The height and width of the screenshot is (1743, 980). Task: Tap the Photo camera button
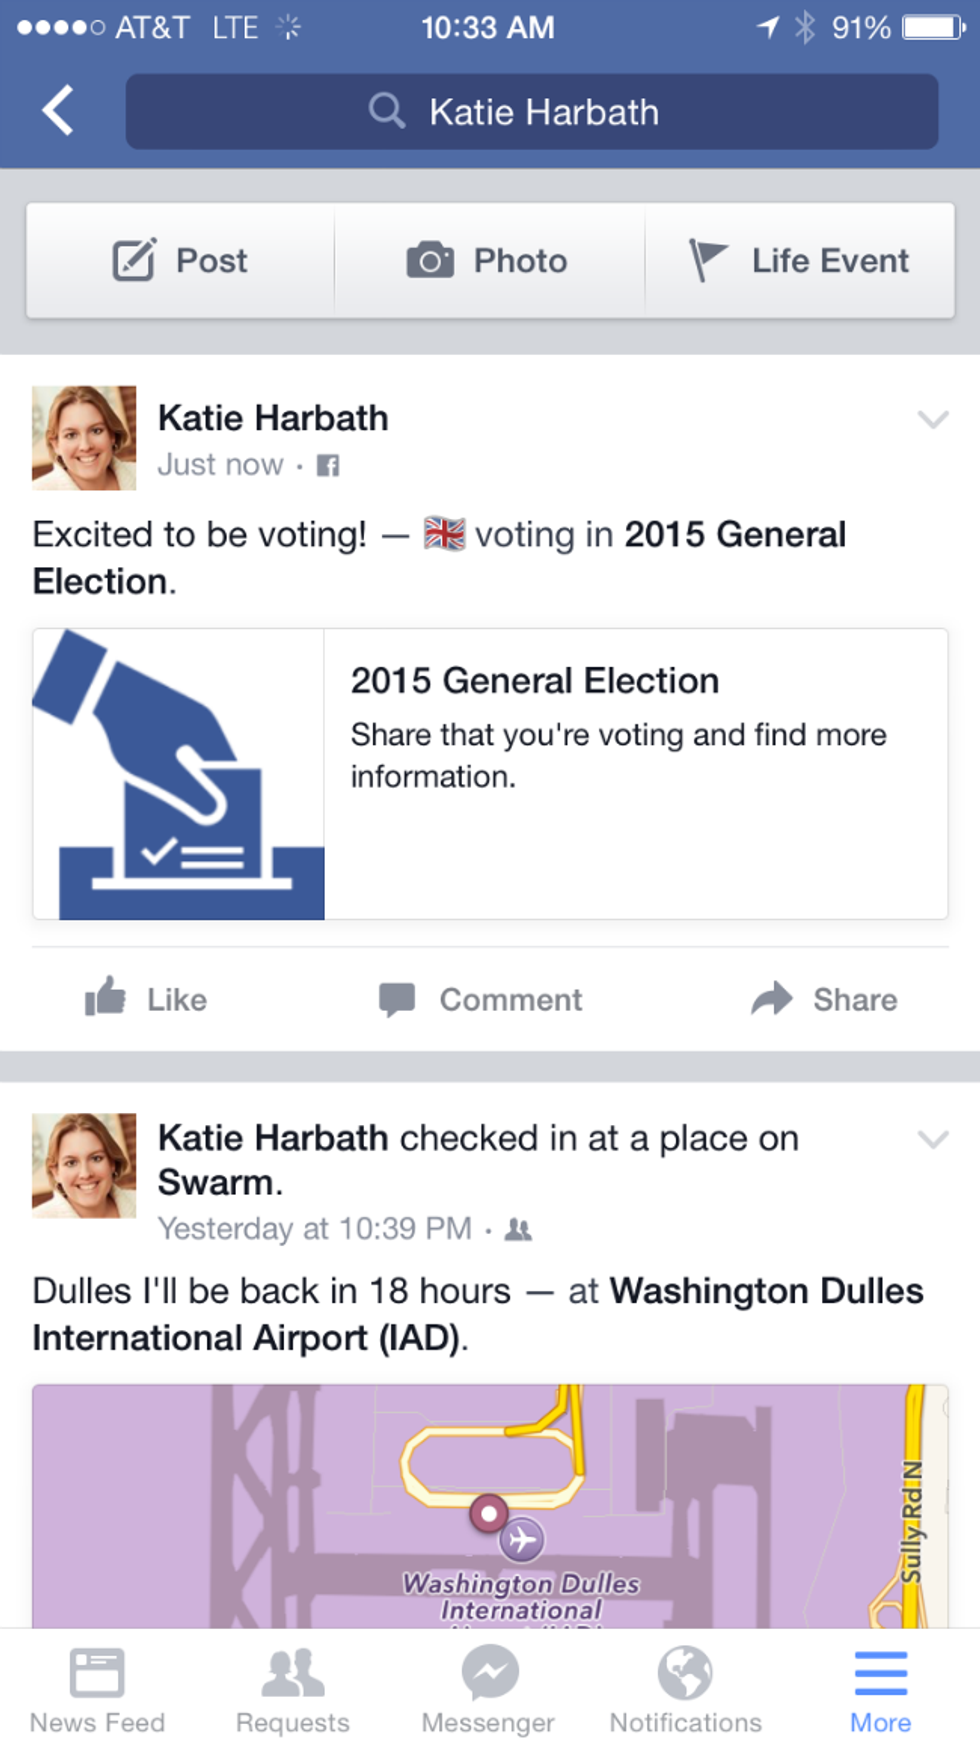pos(489,261)
